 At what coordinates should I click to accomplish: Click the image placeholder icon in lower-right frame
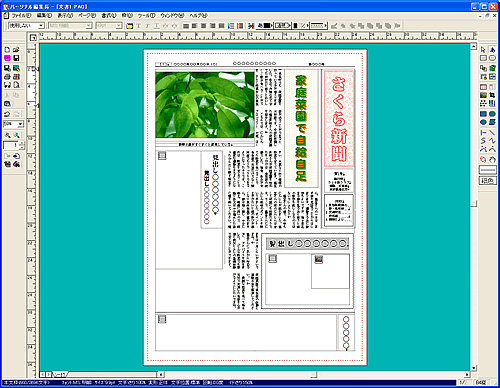click(319, 259)
